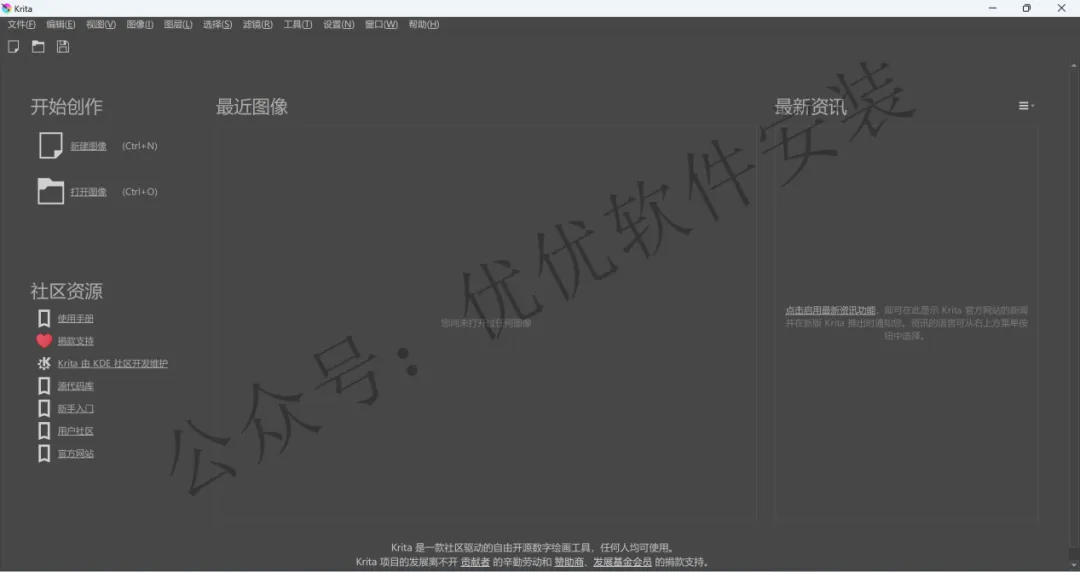Click the 点击启用最新资讯功能 link
The height and width of the screenshot is (572, 1080).
(830, 311)
